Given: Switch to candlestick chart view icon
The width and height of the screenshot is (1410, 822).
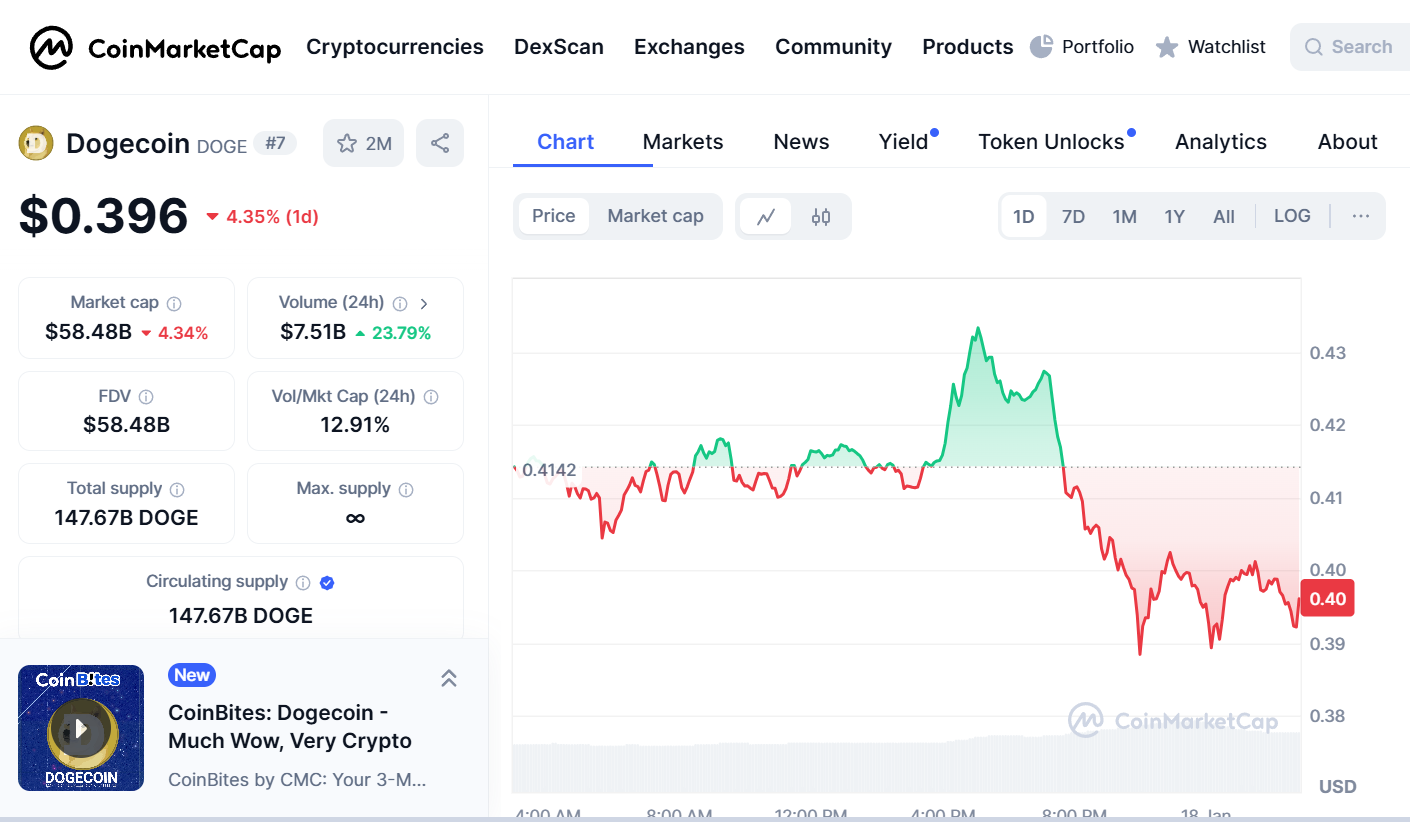Looking at the screenshot, I should coord(821,216).
